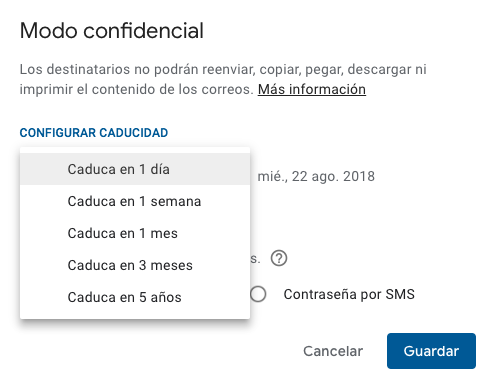Set expiry to Caduca en 5 años
The image size is (498, 386).
pyautogui.click(x=135, y=297)
